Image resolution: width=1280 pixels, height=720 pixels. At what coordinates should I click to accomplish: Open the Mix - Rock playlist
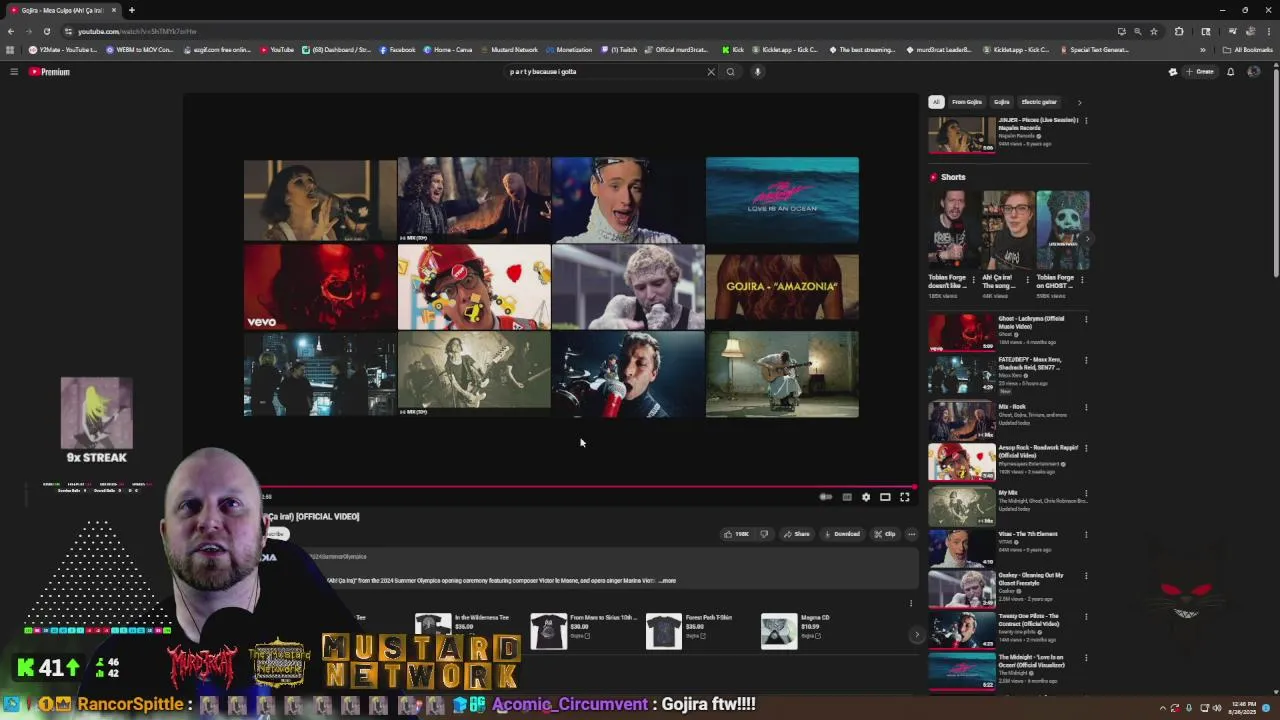pyautogui.click(x=961, y=421)
